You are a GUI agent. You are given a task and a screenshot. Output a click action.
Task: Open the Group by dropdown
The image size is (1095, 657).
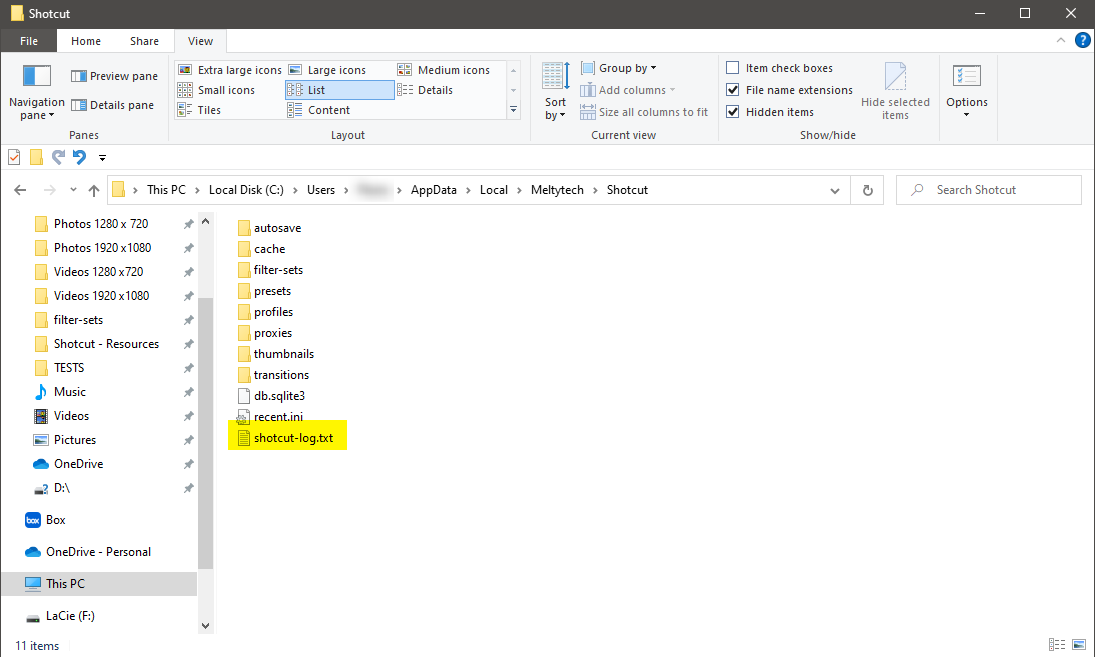point(619,68)
